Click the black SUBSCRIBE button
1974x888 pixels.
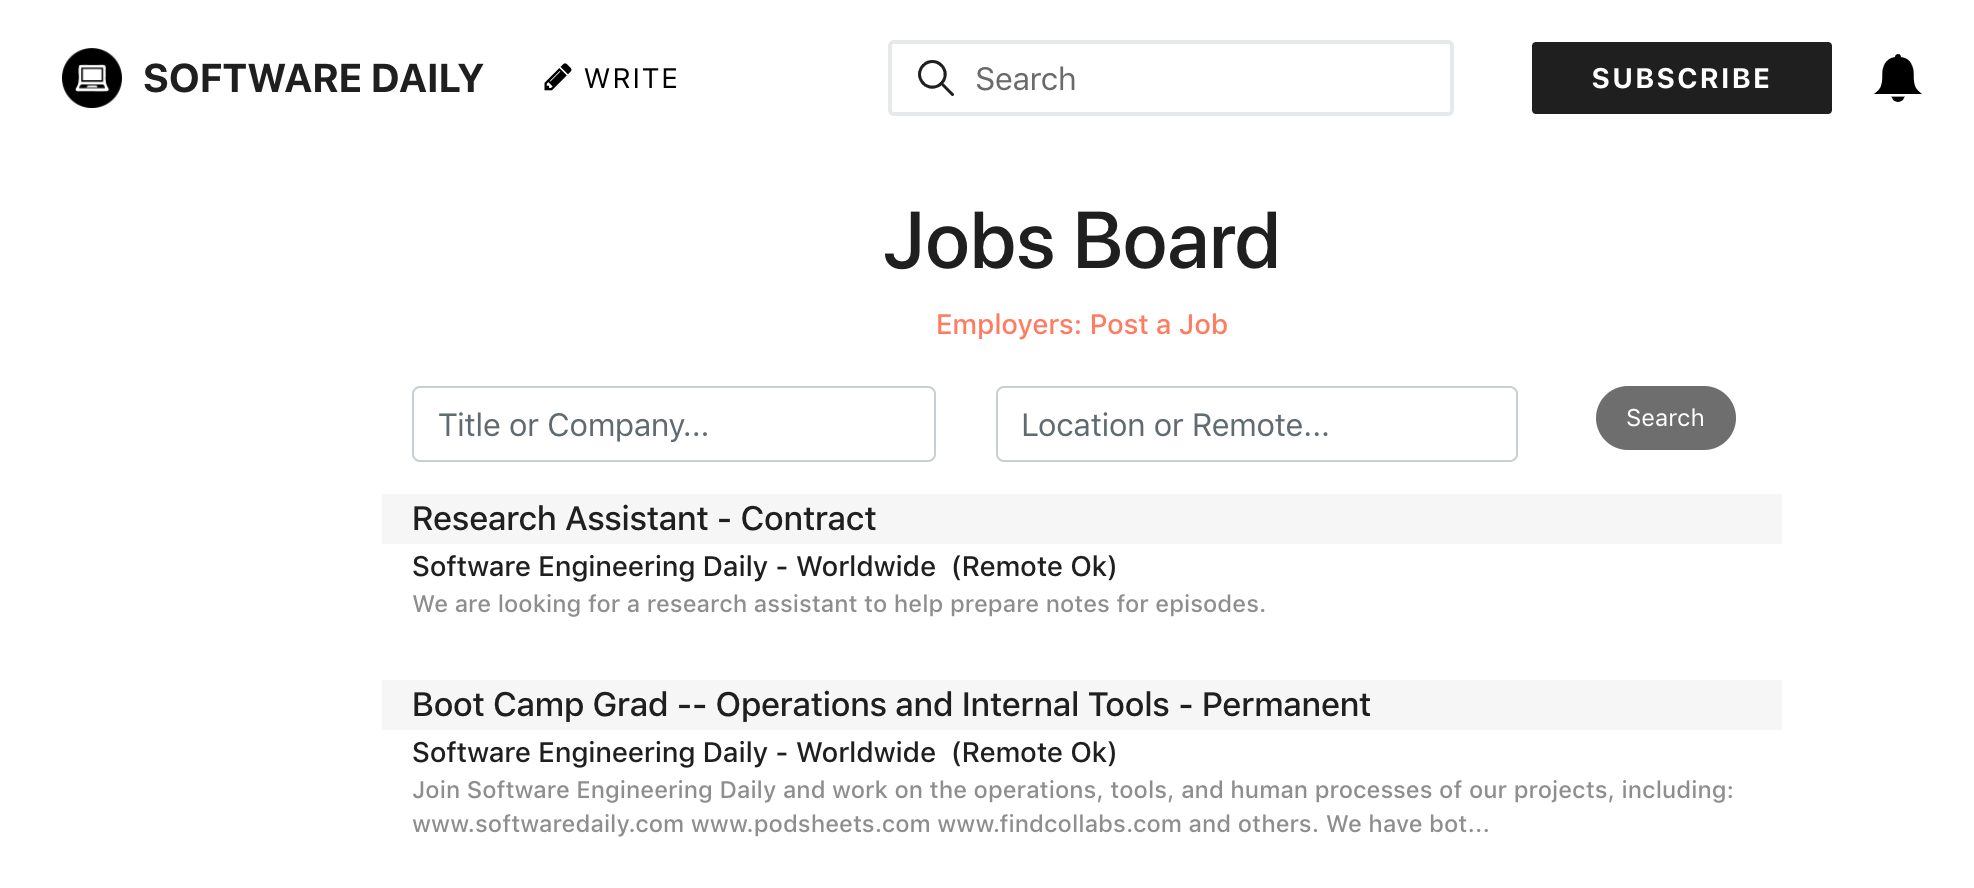[1681, 78]
